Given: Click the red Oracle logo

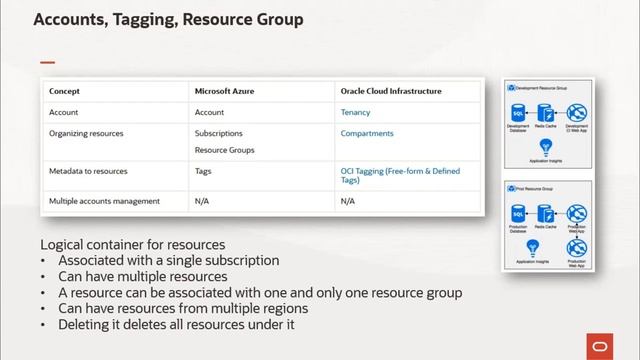Looking at the screenshot, I should (600, 347).
